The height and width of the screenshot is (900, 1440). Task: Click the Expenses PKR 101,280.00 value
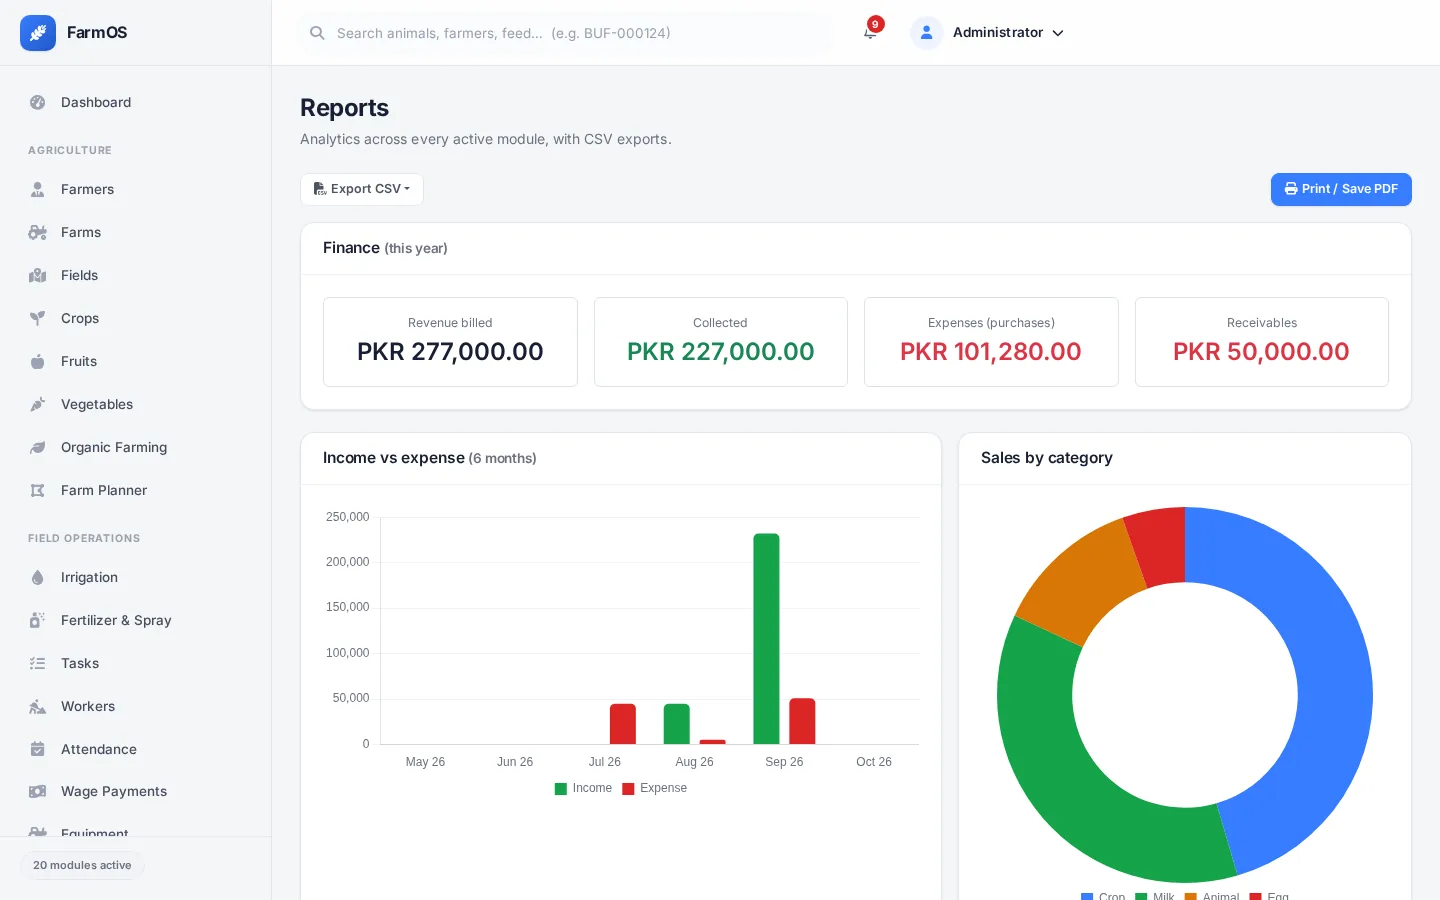[x=991, y=352]
